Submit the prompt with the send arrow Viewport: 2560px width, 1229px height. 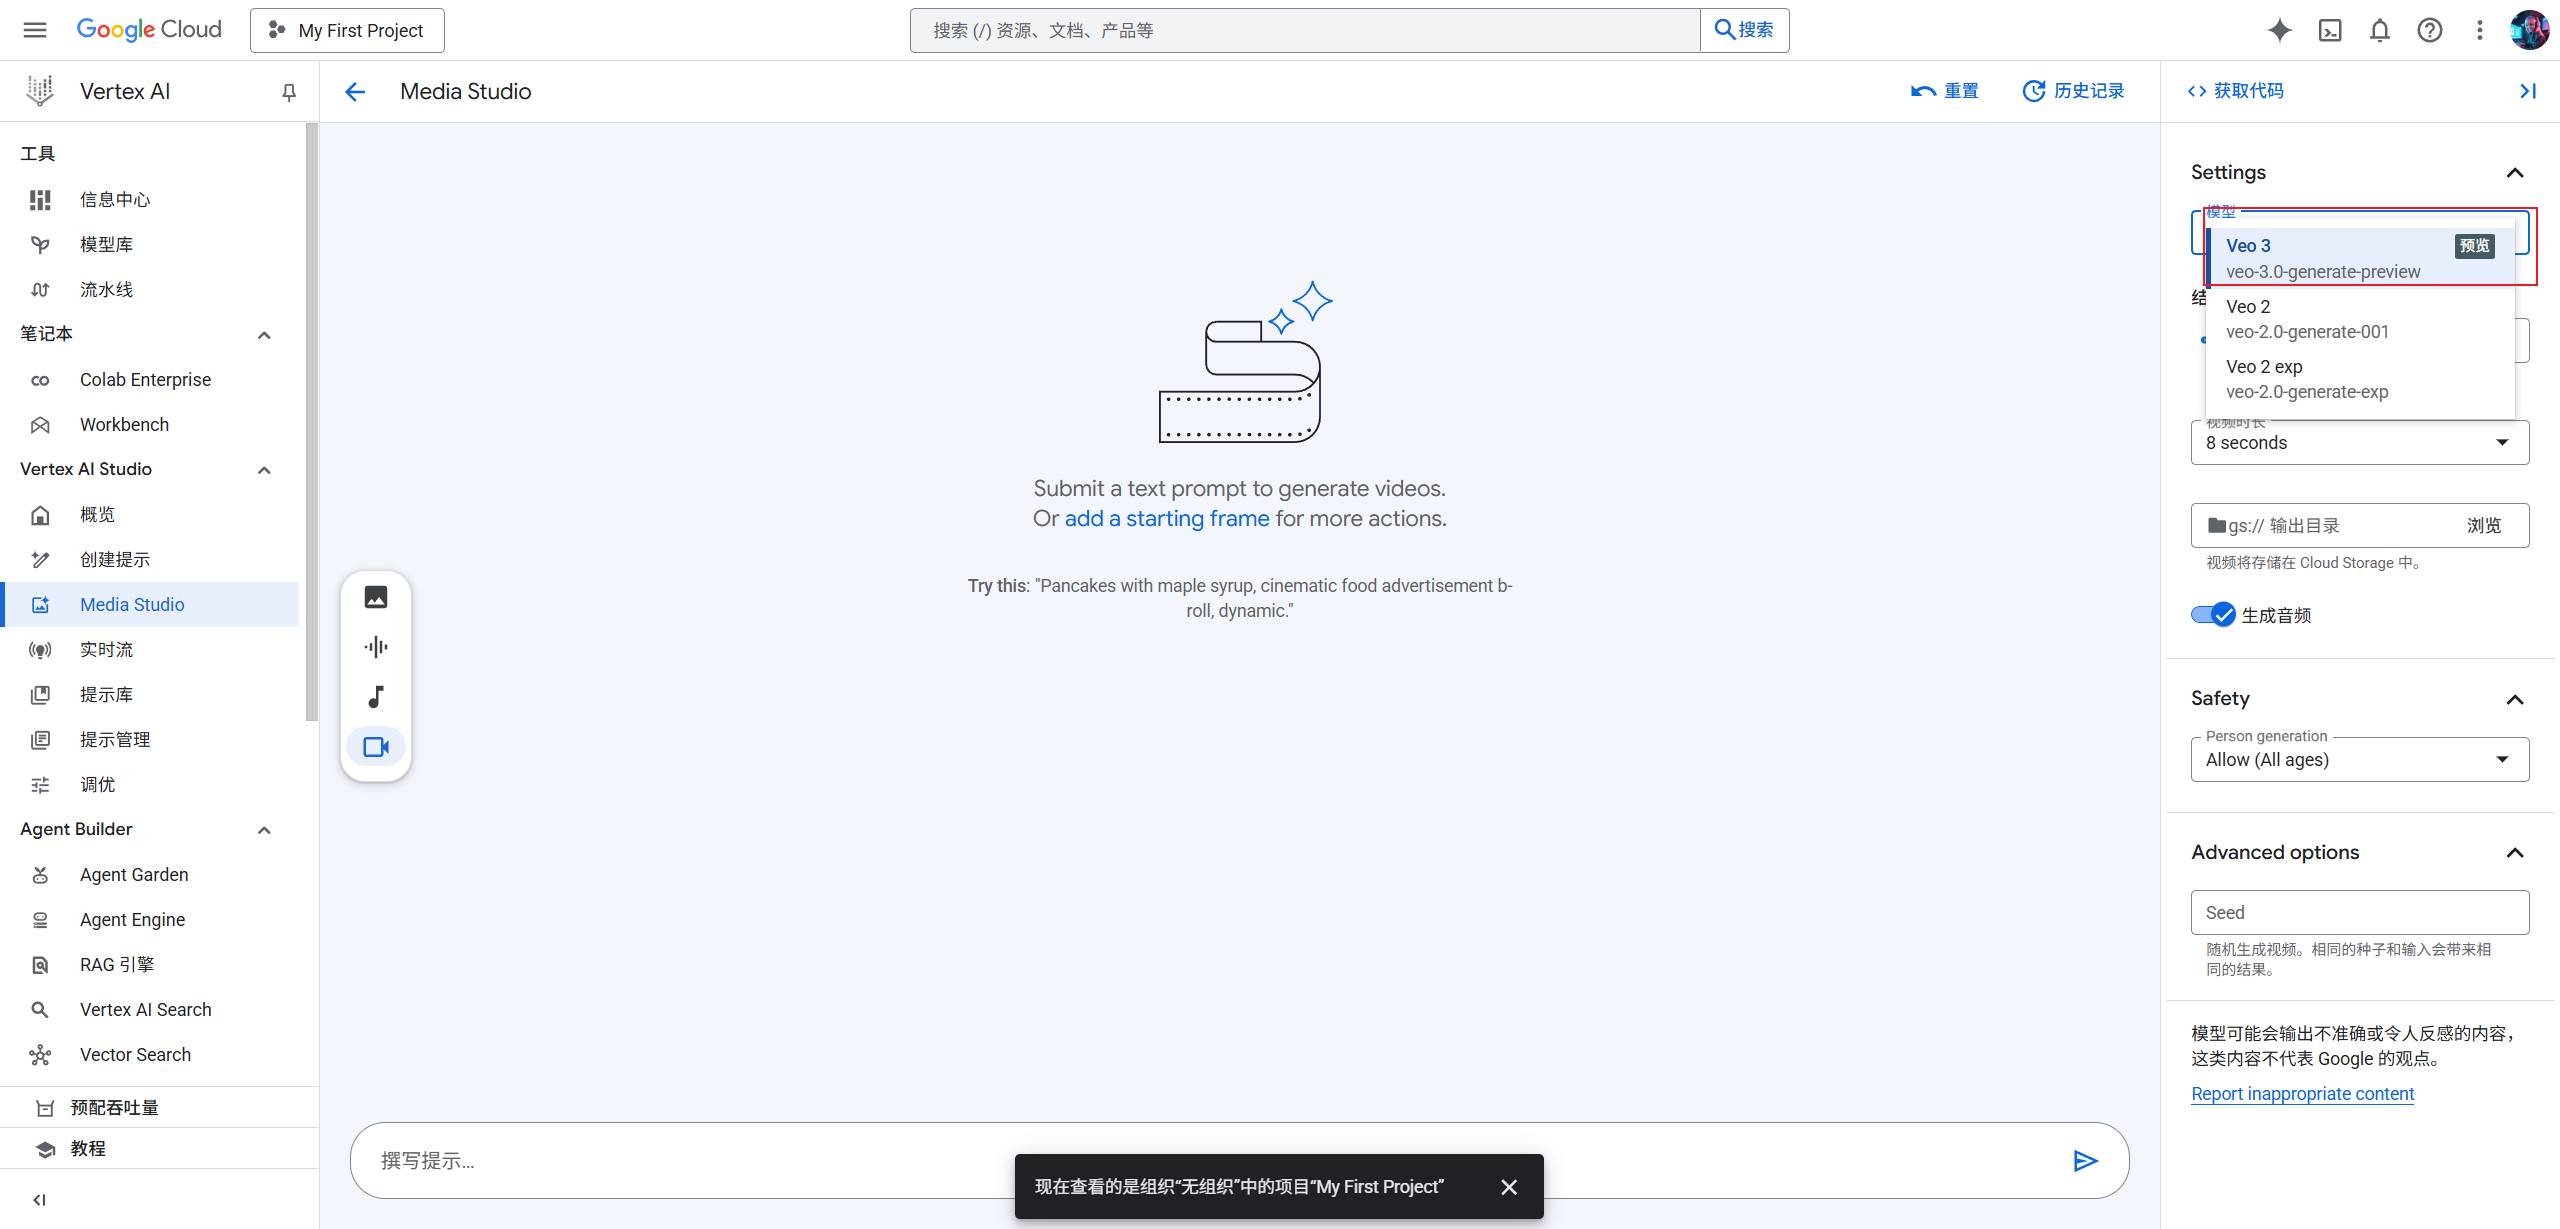click(x=2085, y=1160)
